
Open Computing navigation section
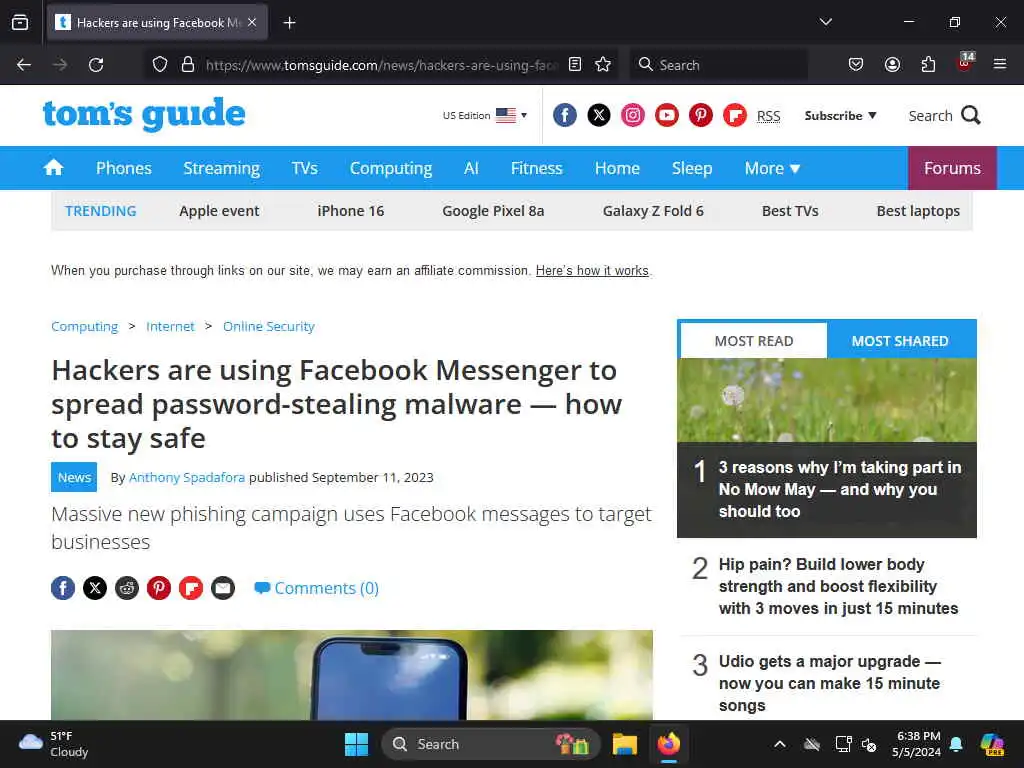click(x=391, y=168)
